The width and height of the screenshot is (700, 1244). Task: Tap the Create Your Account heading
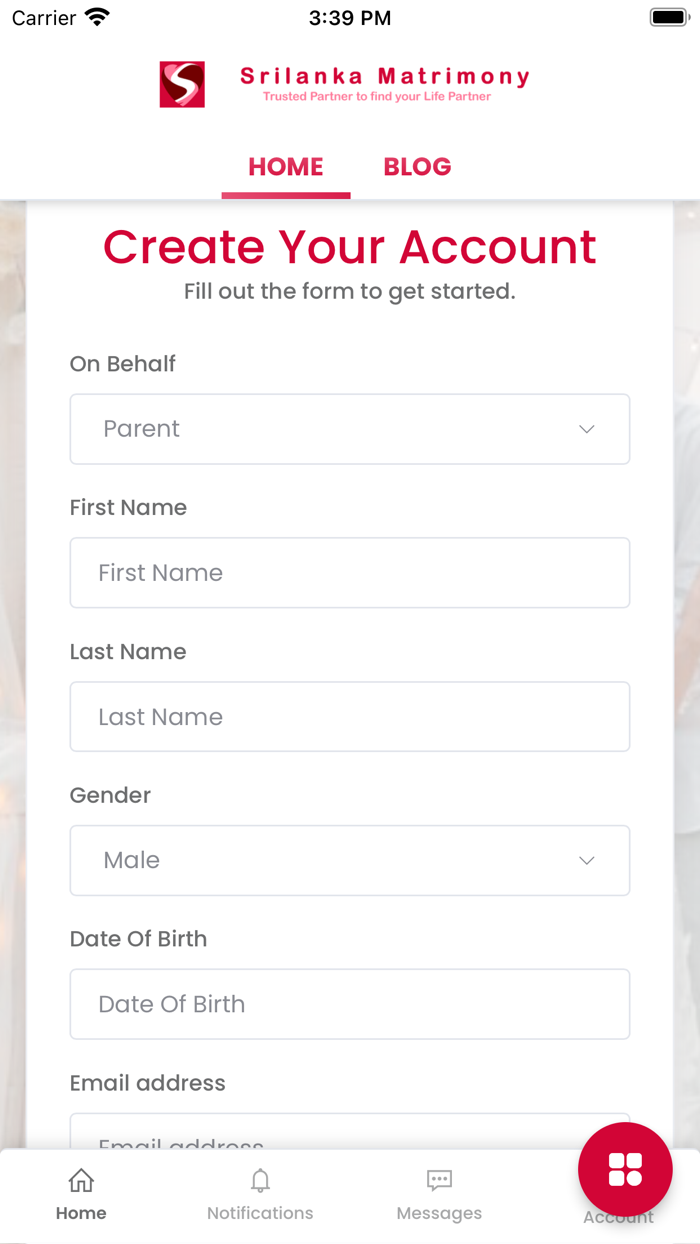[350, 247]
